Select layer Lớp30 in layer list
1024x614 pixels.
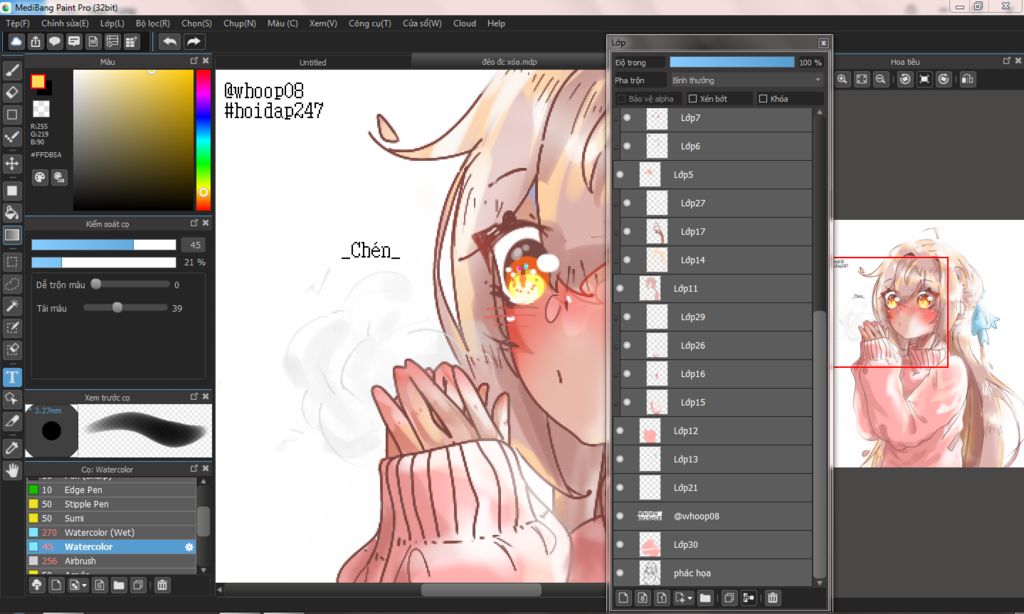712,545
